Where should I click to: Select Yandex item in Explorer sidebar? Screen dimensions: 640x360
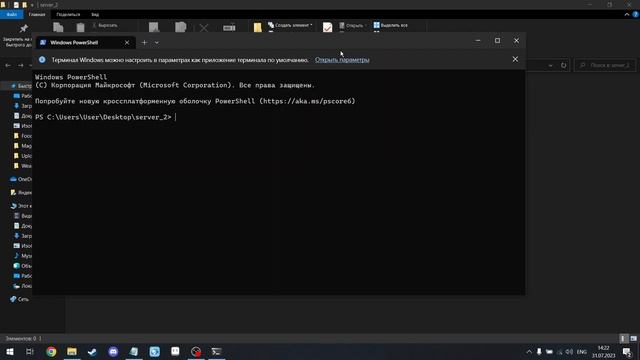point(20,192)
